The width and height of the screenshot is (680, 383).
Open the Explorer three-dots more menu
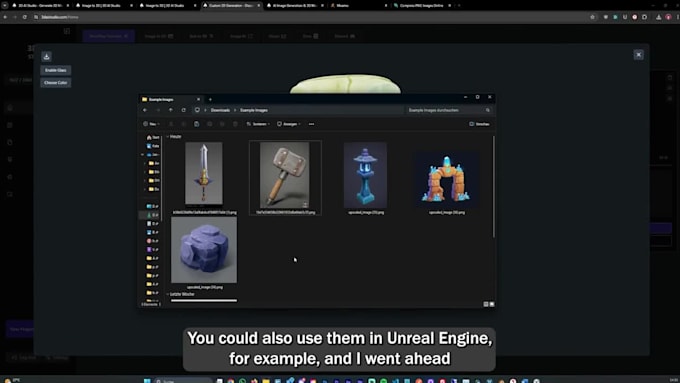311,124
